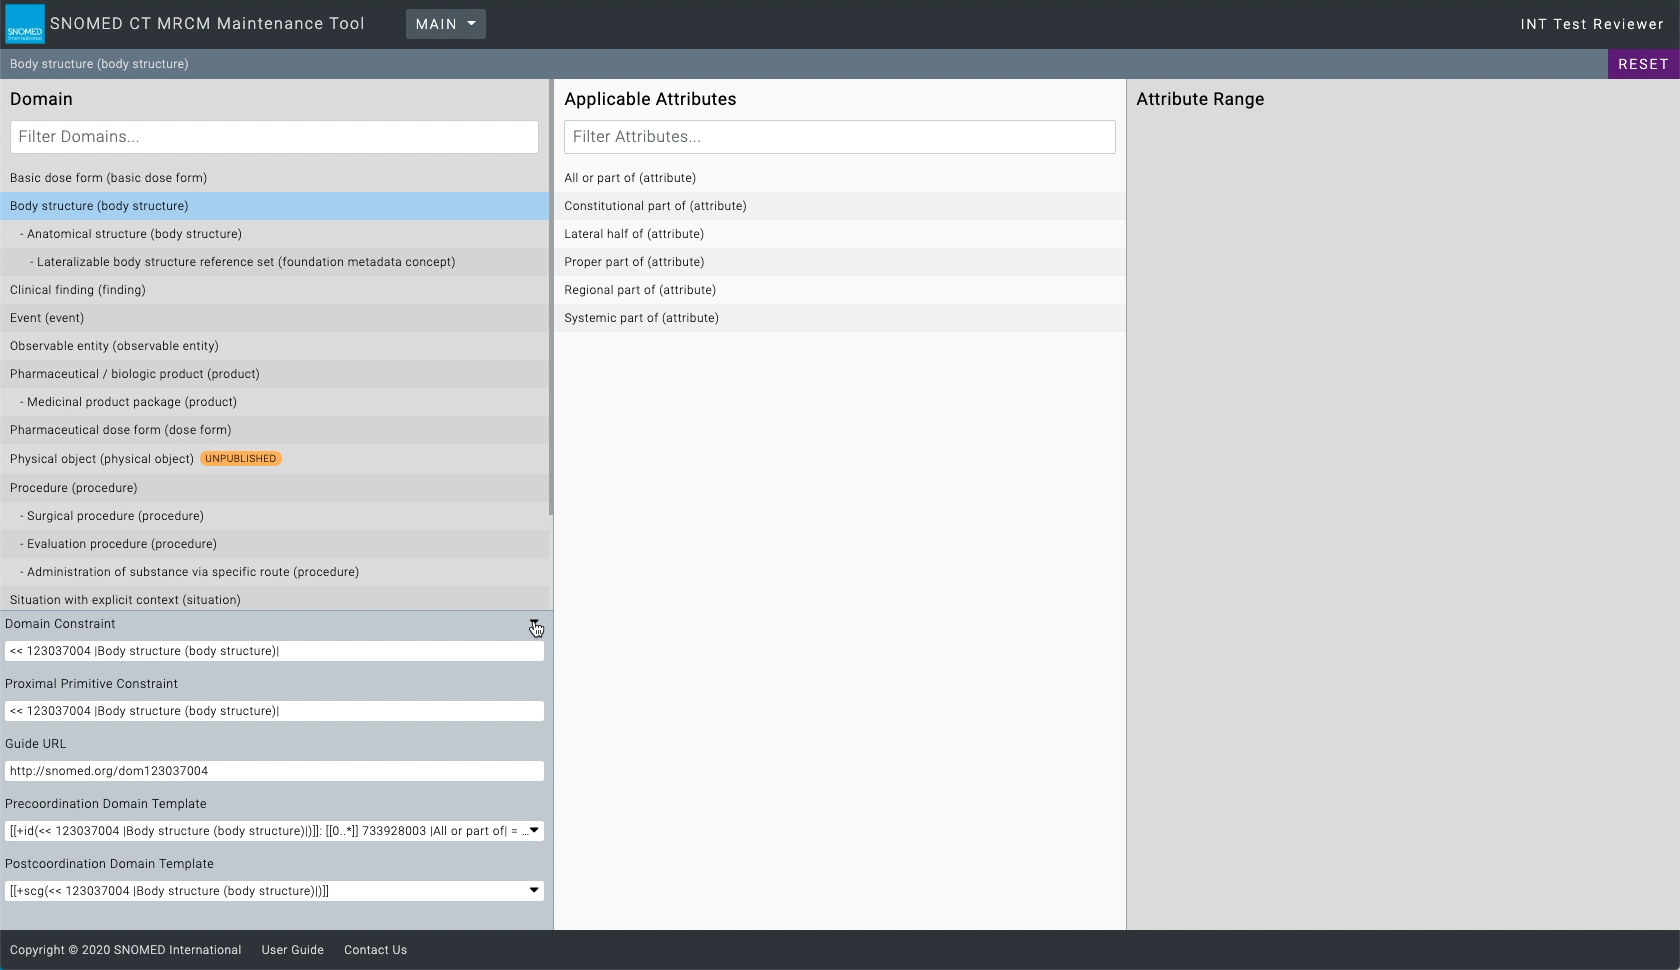The image size is (1680, 970).
Task: Focus the Filter Attributes field
Action: tap(840, 137)
